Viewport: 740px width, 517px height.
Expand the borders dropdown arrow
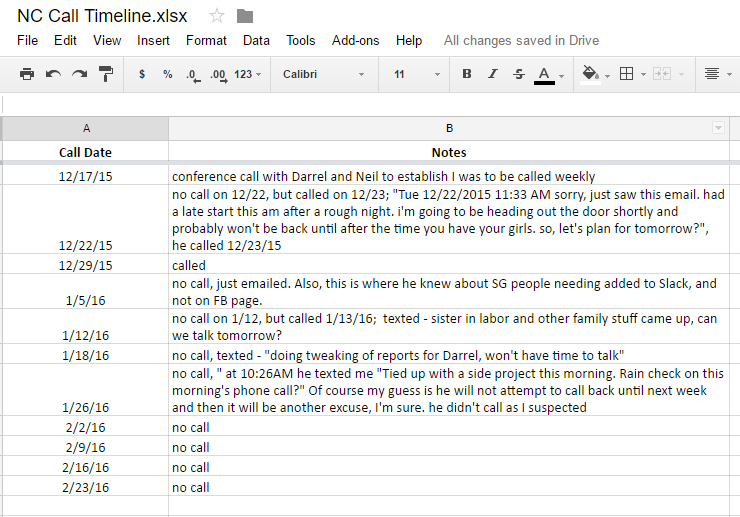point(643,75)
